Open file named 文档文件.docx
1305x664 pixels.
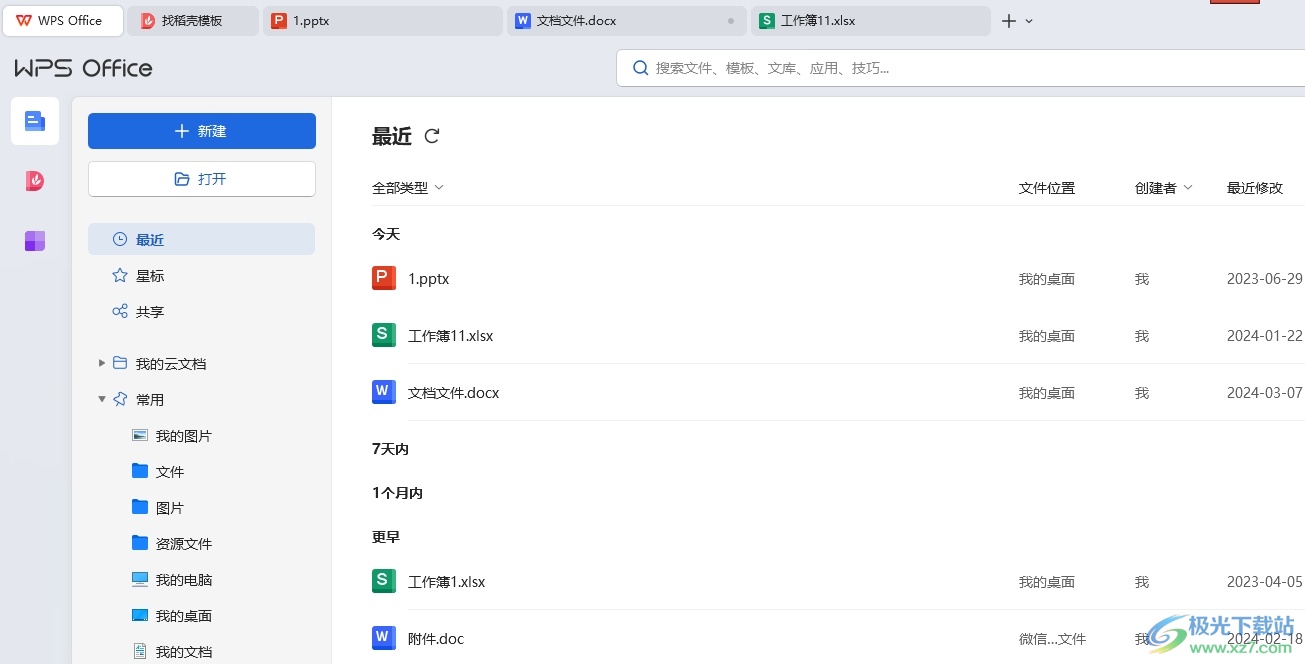point(454,392)
